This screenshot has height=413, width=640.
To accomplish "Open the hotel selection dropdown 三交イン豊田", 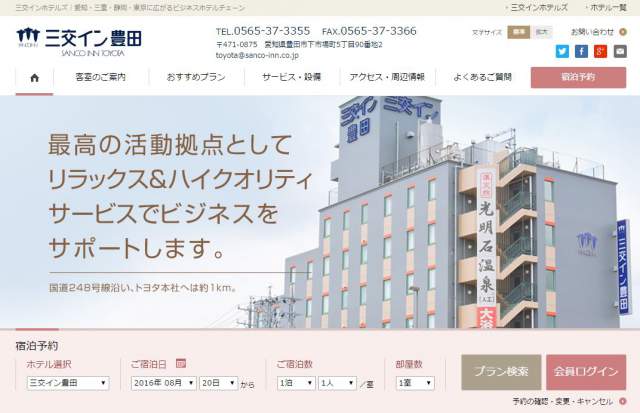I will [68, 383].
